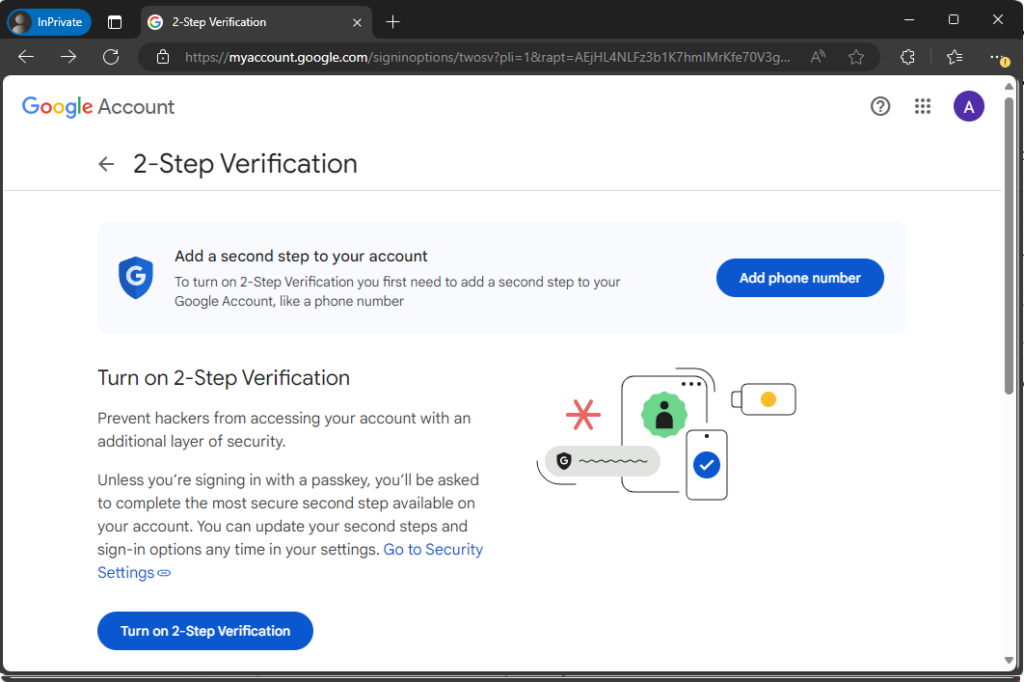Open the browser extensions puzzle icon

coord(908,57)
